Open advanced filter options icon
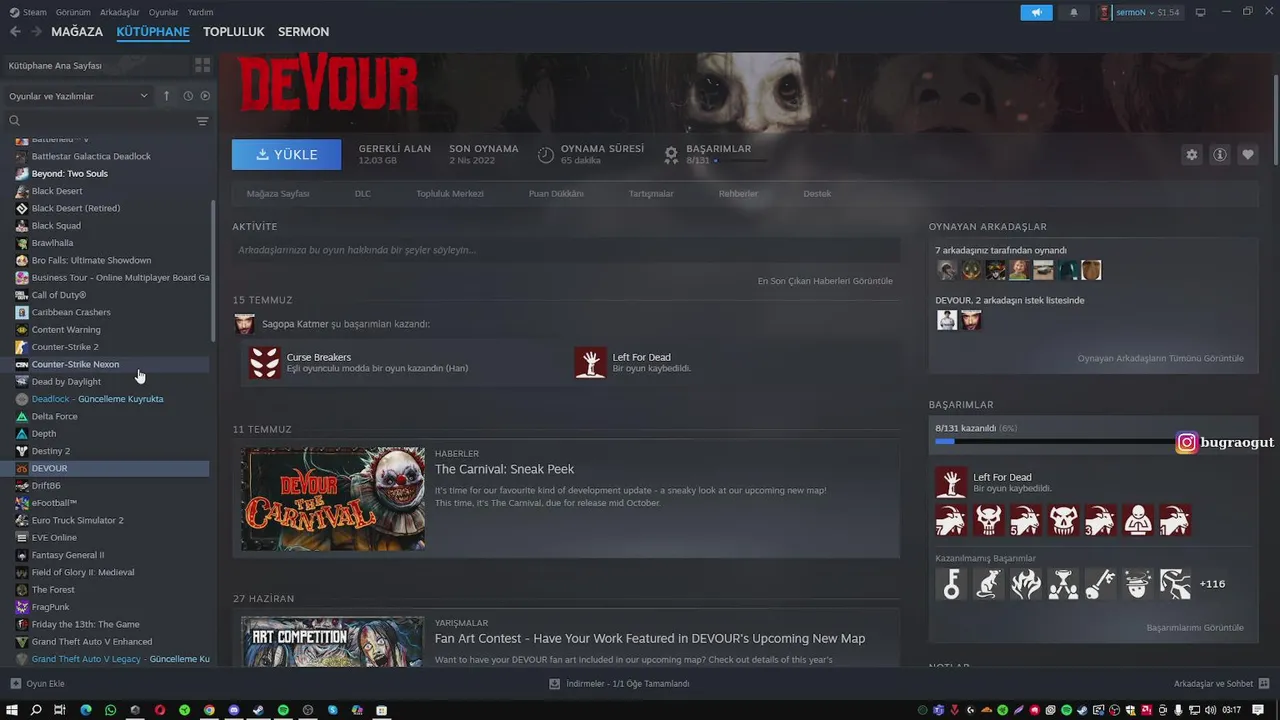Viewport: 1280px width, 720px height. [x=202, y=121]
